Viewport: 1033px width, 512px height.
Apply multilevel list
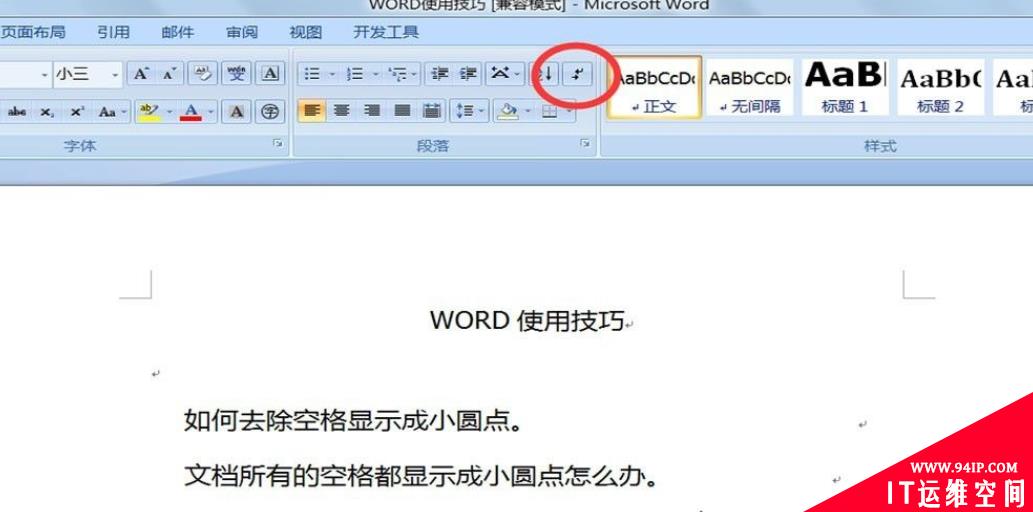pos(398,74)
